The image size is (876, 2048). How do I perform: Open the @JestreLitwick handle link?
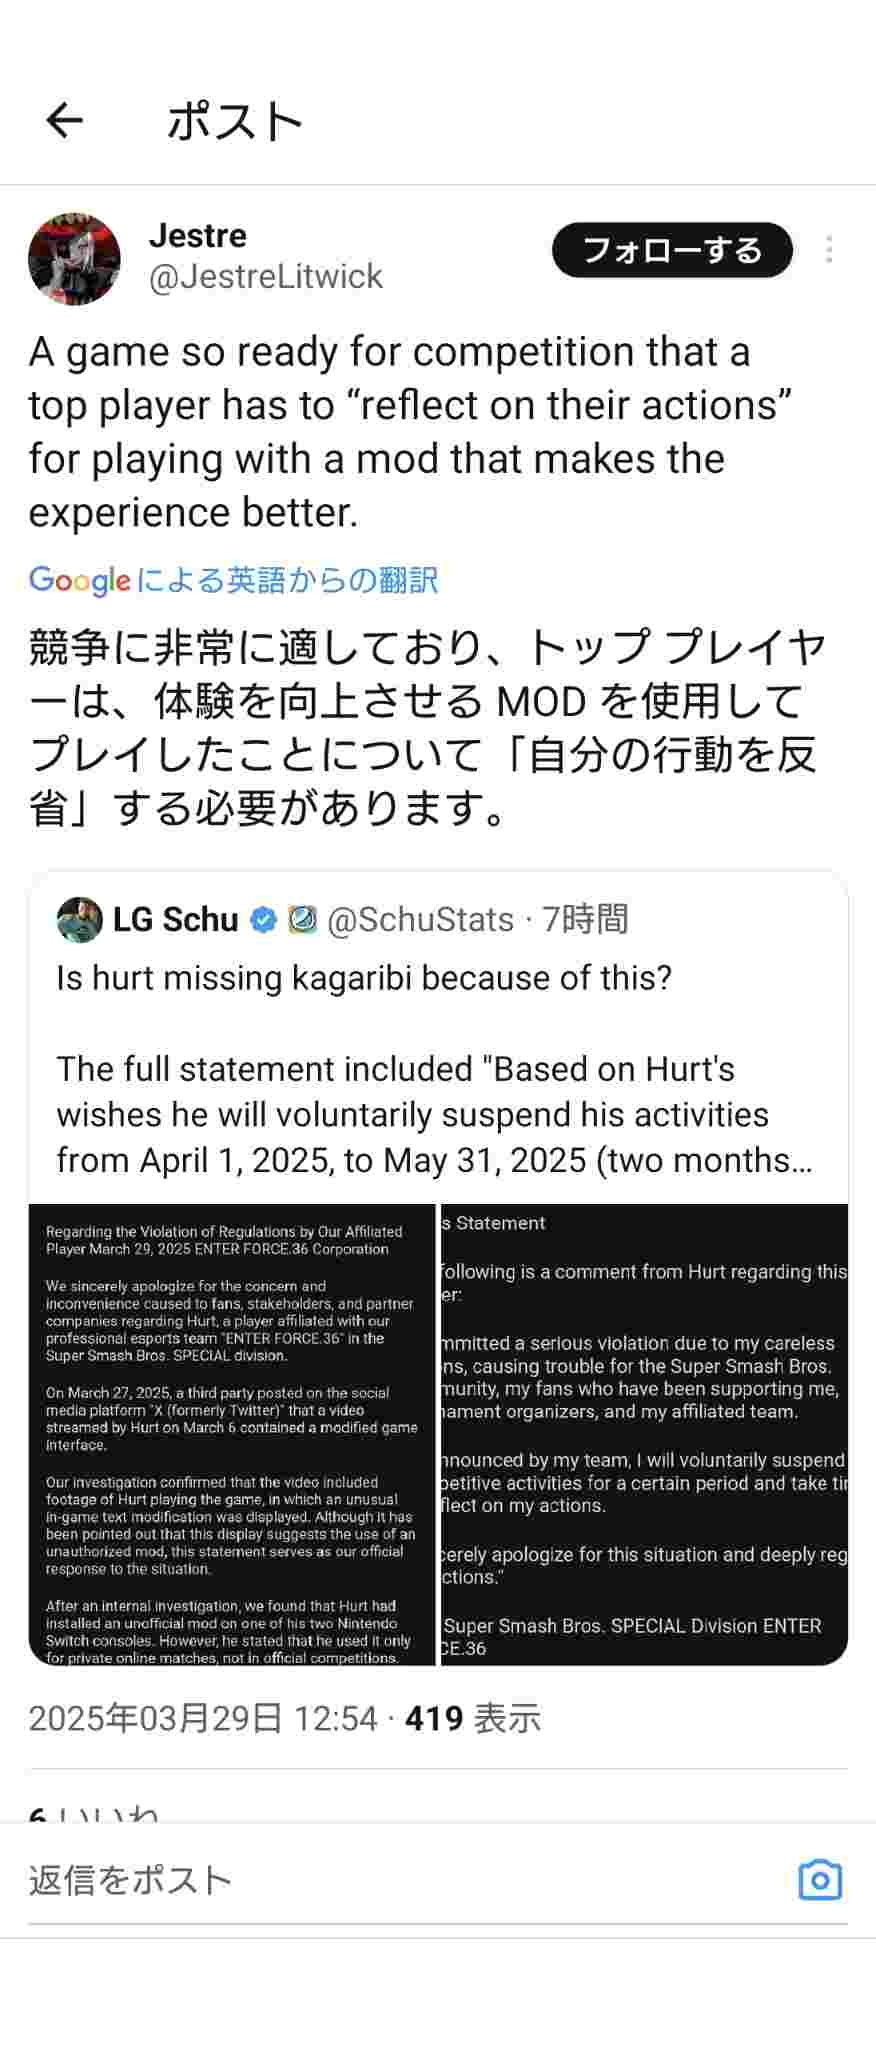tap(265, 276)
